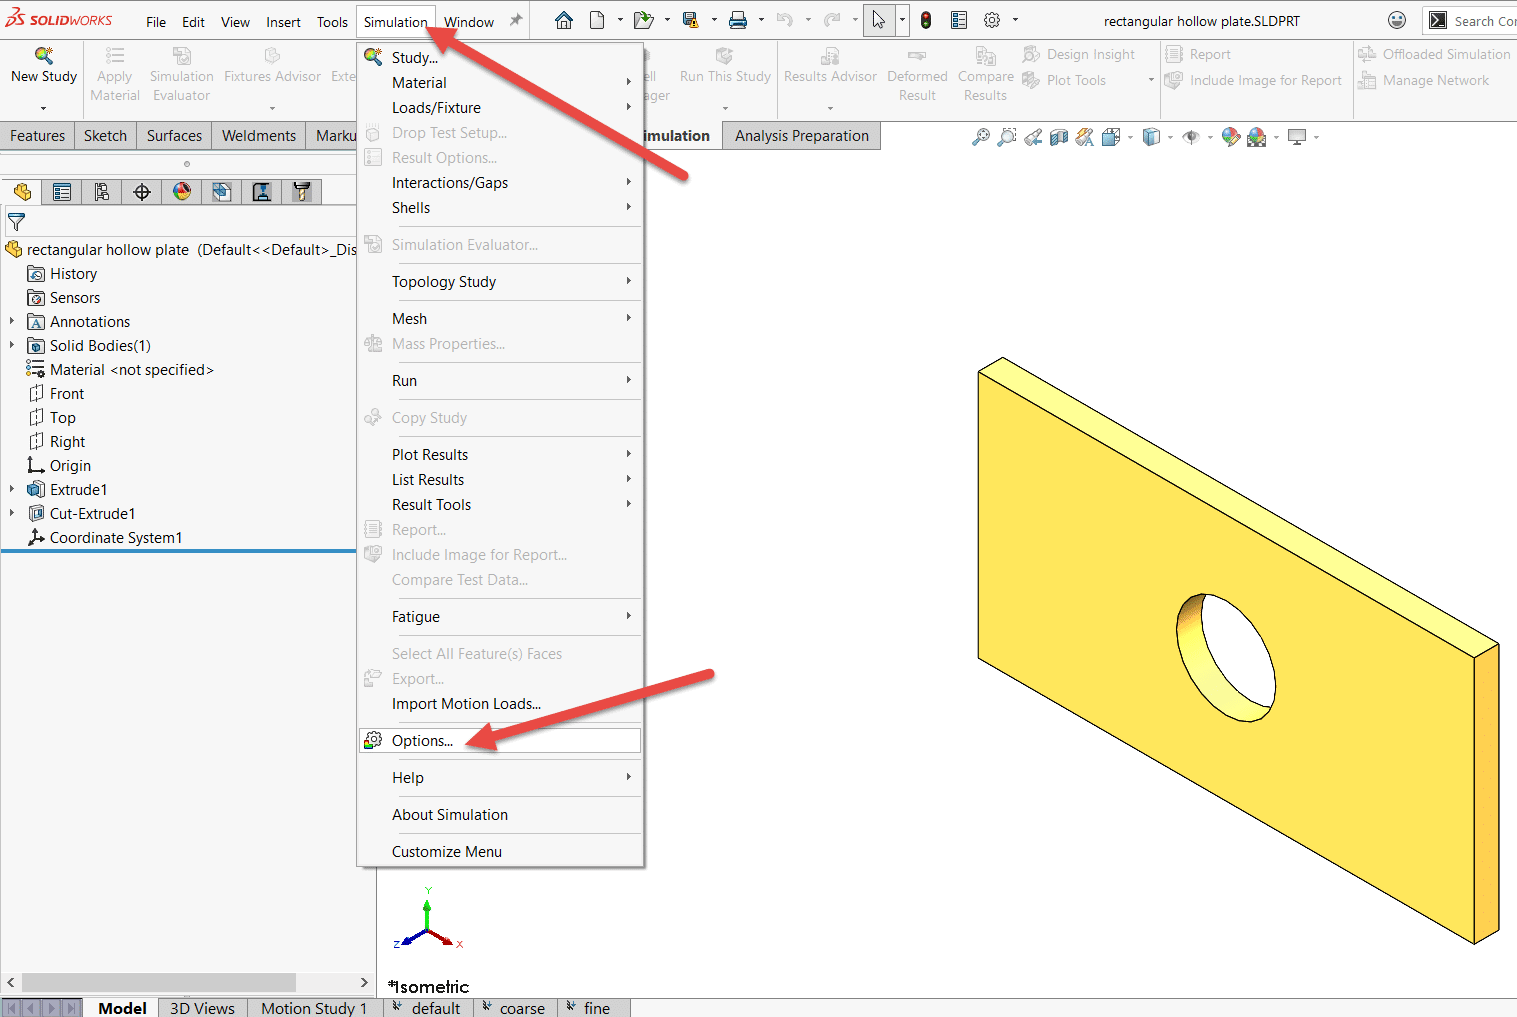Viewport: 1517px width, 1017px height.
Task: Click the Section View icon
Action: pyautogui.click(x=1059, y=137)
